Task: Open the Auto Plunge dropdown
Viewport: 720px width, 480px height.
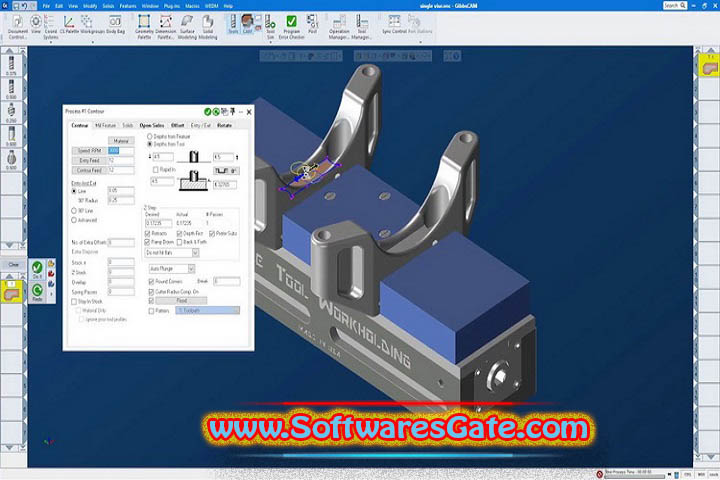Action: pyautogui.click(x=172, y=268)
